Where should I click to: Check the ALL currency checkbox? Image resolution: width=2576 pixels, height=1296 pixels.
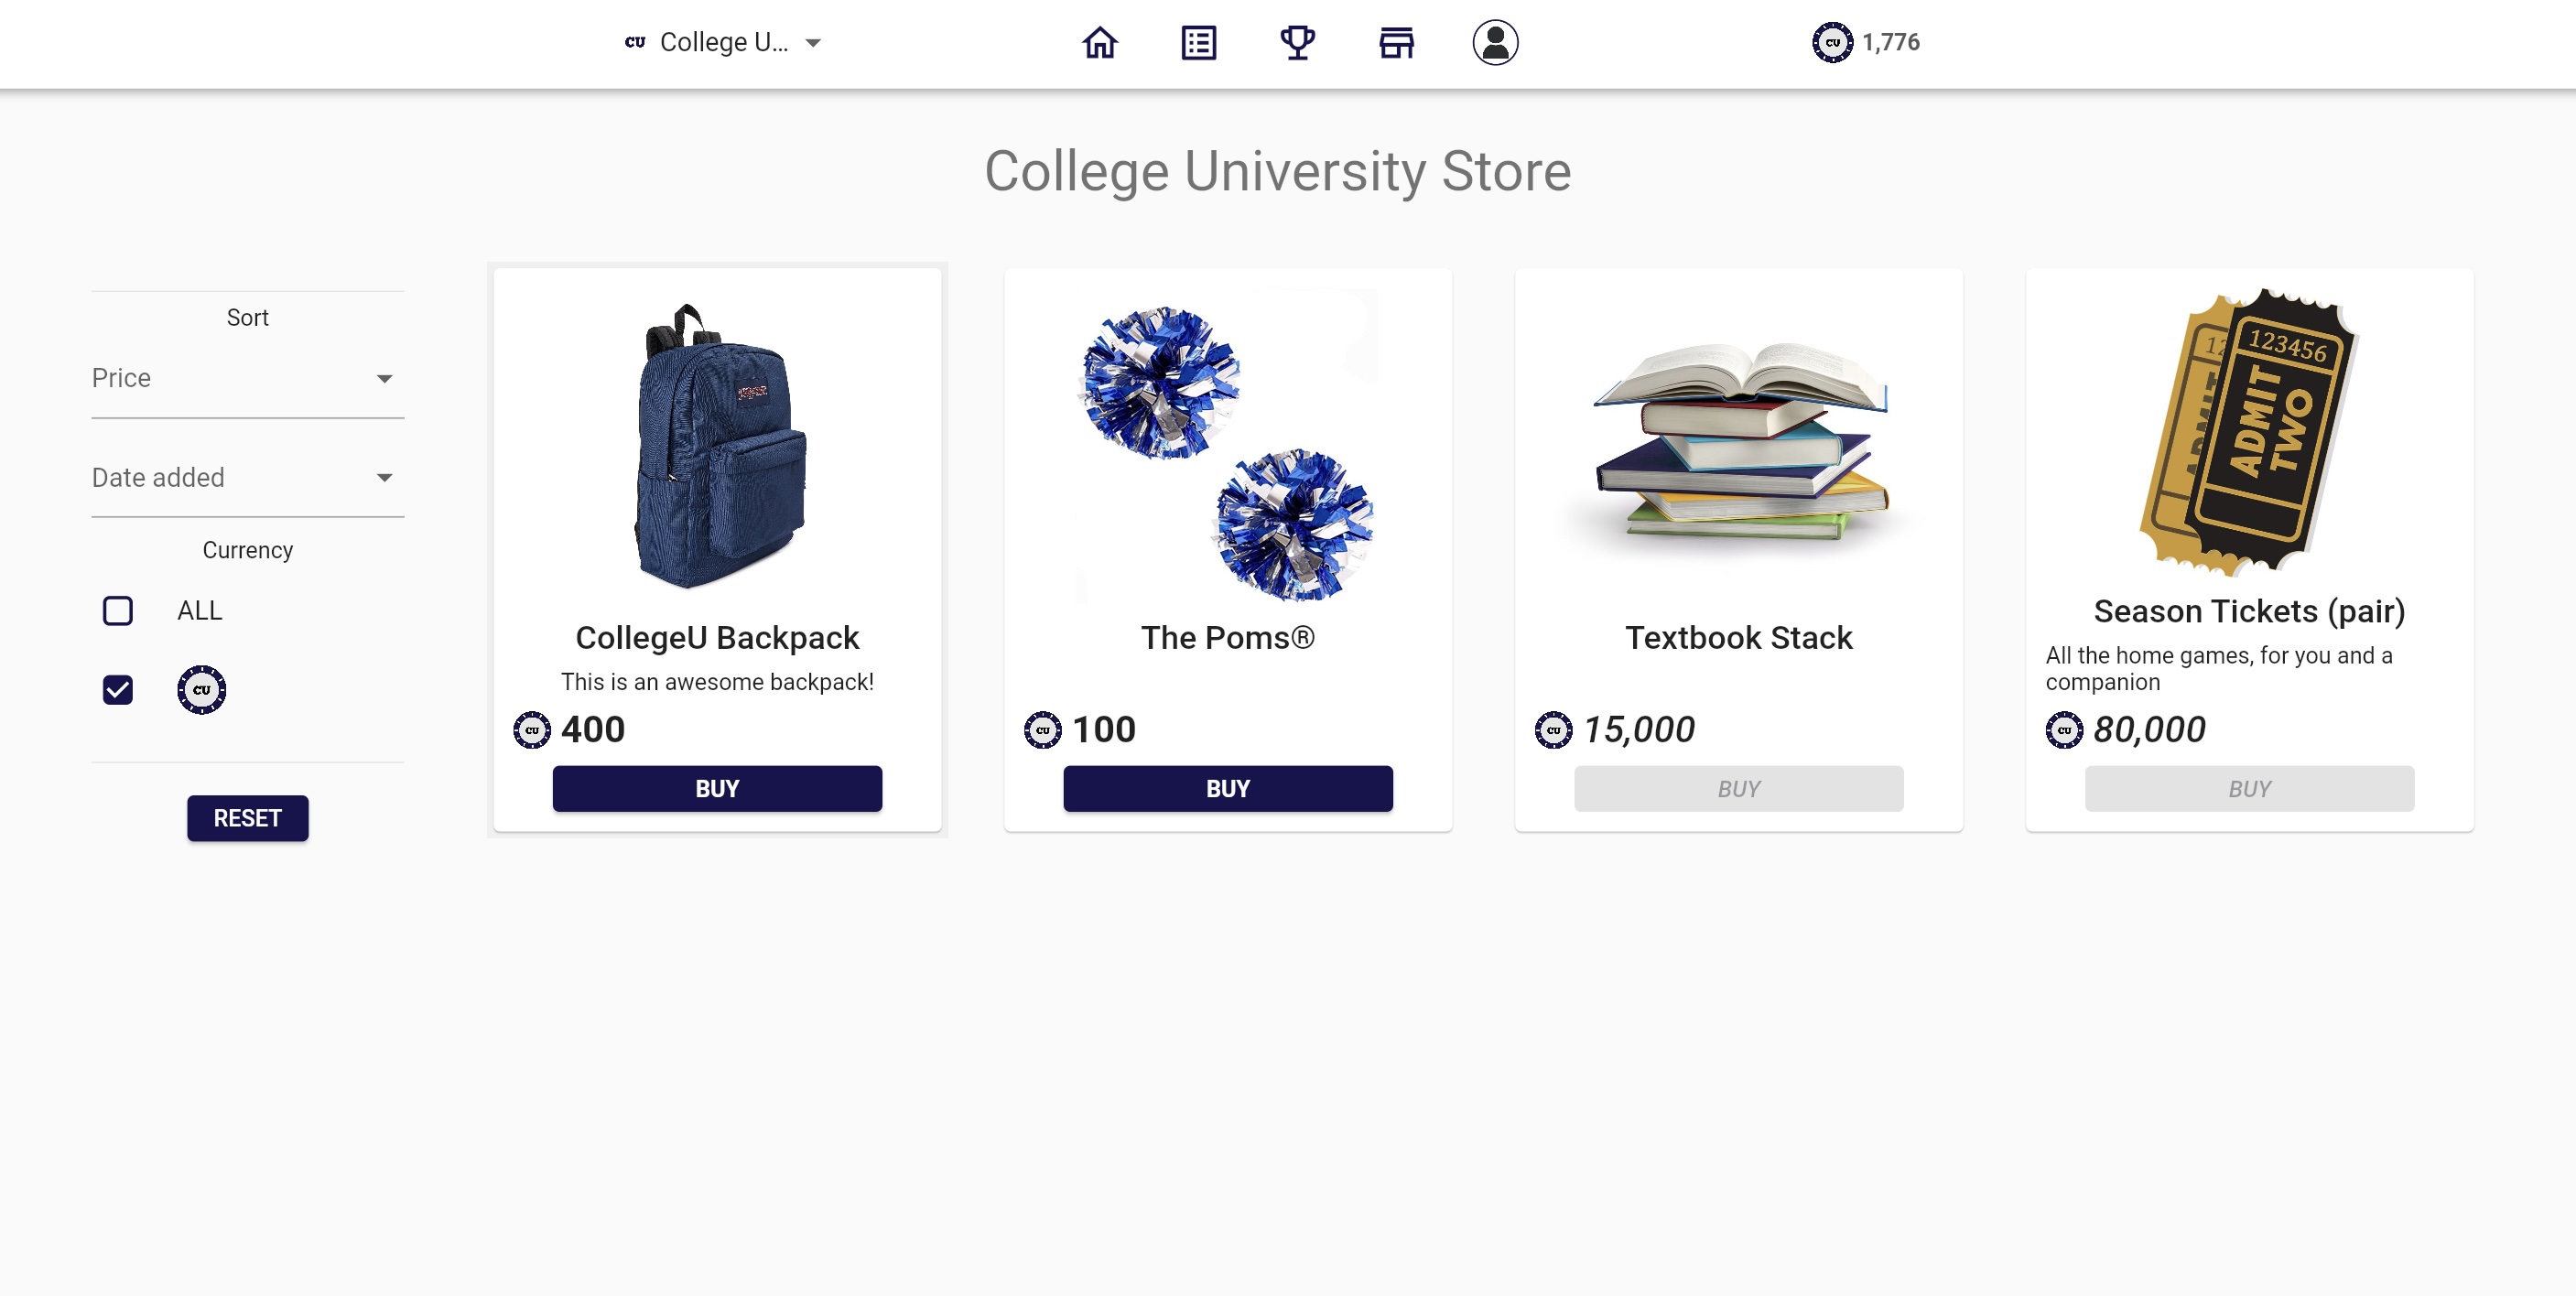click(118, 611)
